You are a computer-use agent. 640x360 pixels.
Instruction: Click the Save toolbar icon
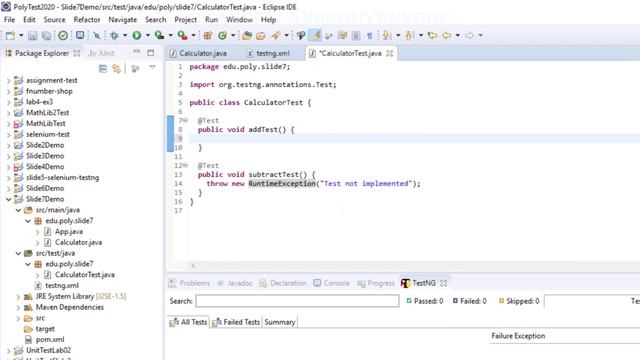tap(33, 36)
